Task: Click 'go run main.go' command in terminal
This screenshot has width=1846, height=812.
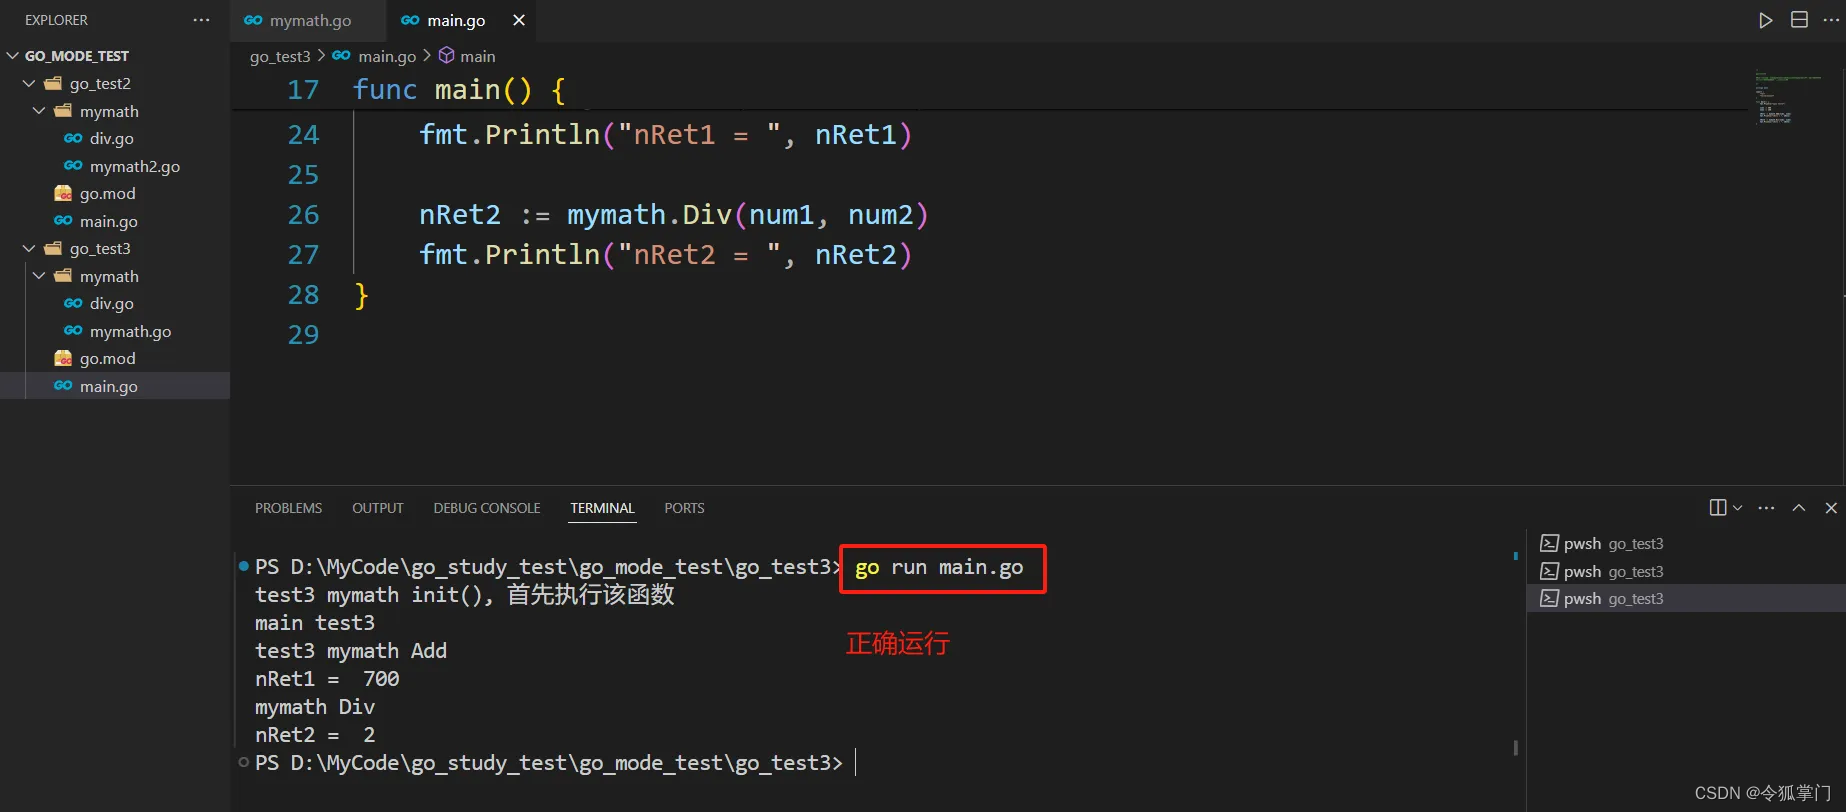Action: tap(939, 568)
